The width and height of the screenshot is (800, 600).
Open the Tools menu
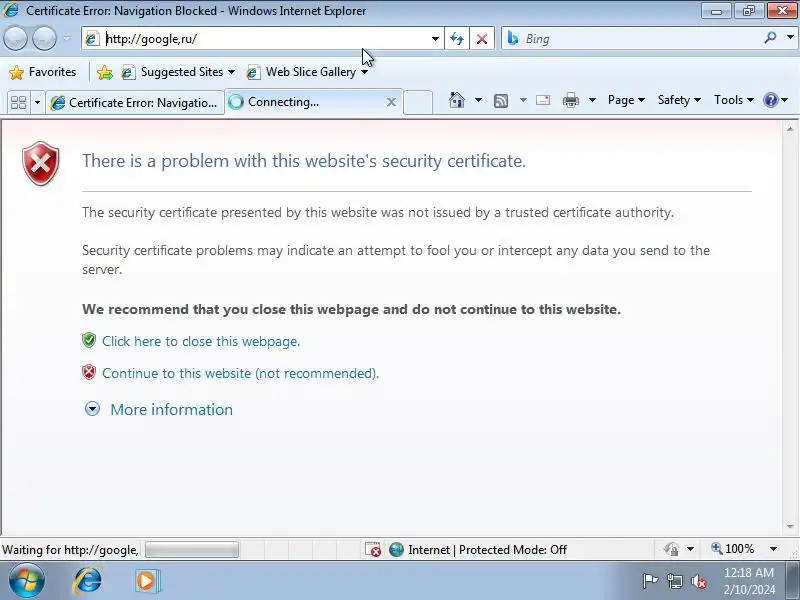click(734, 100)
